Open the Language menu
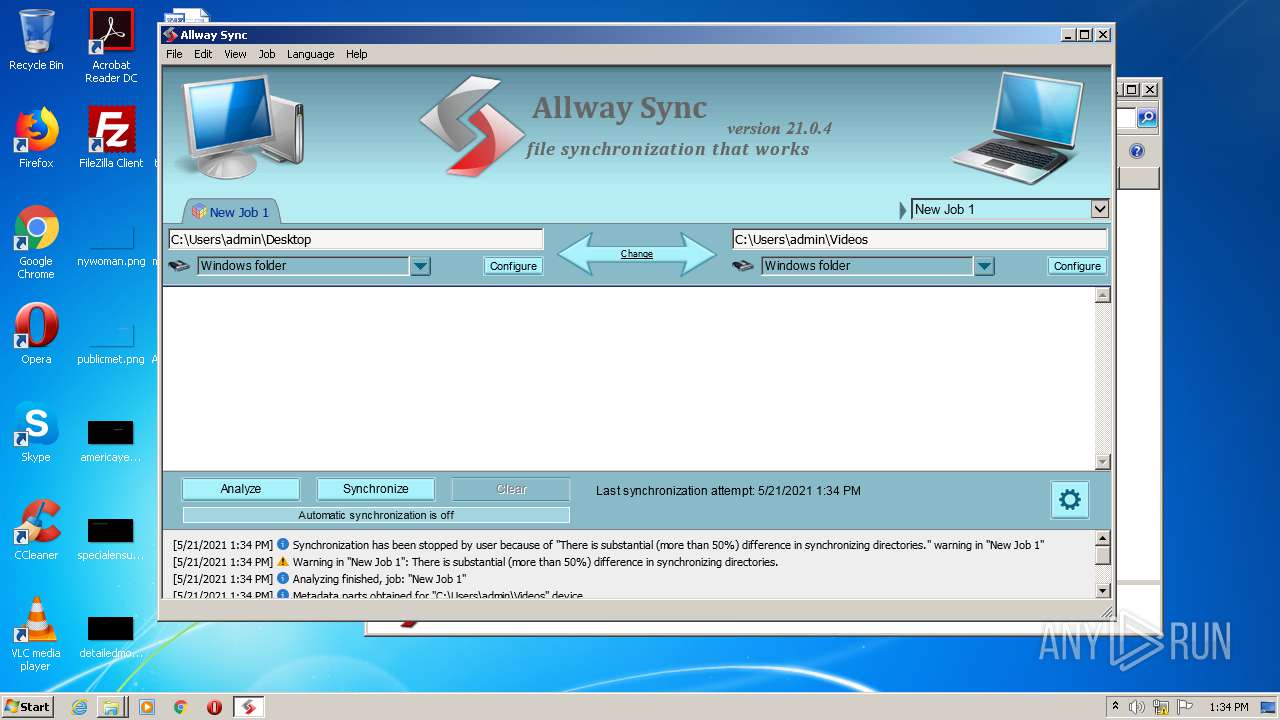The image size is (1280, 720). click(311, 54)
